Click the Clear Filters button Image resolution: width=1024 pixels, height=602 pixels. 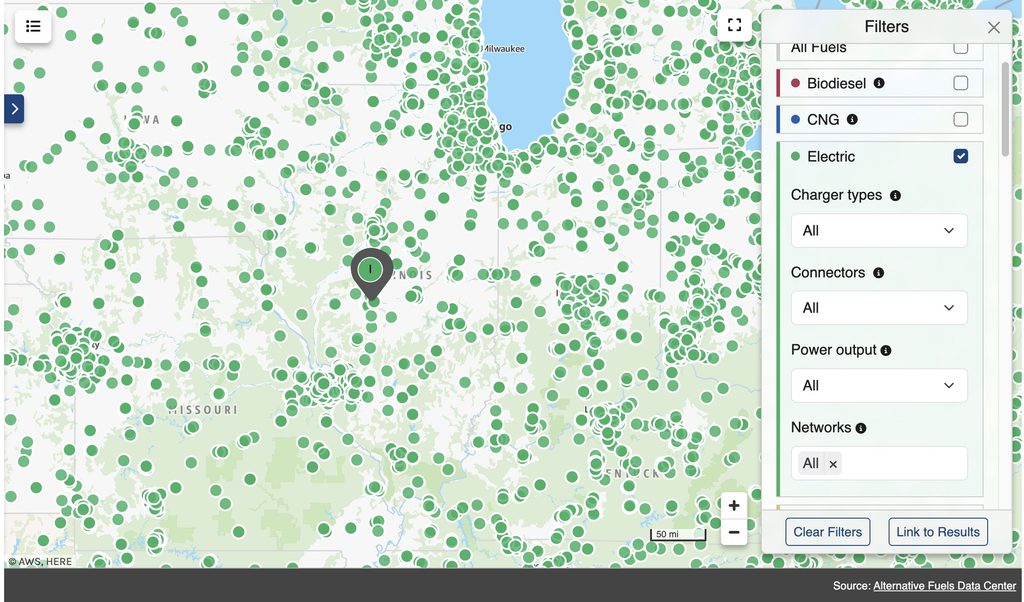[827, 531]
